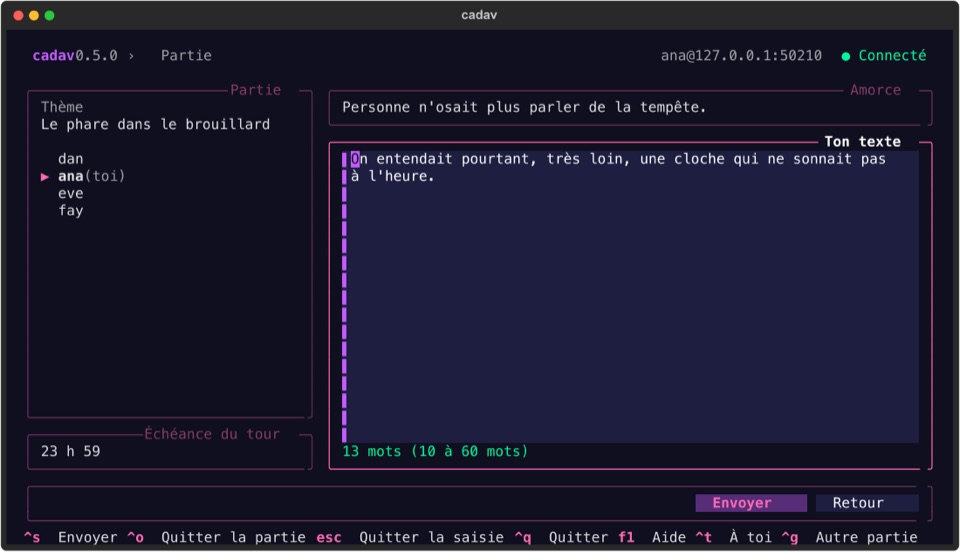The width and height of the screenshot is (960, 552).
Task: Select player eve in the Partie list
Action: tap(70, 193)
